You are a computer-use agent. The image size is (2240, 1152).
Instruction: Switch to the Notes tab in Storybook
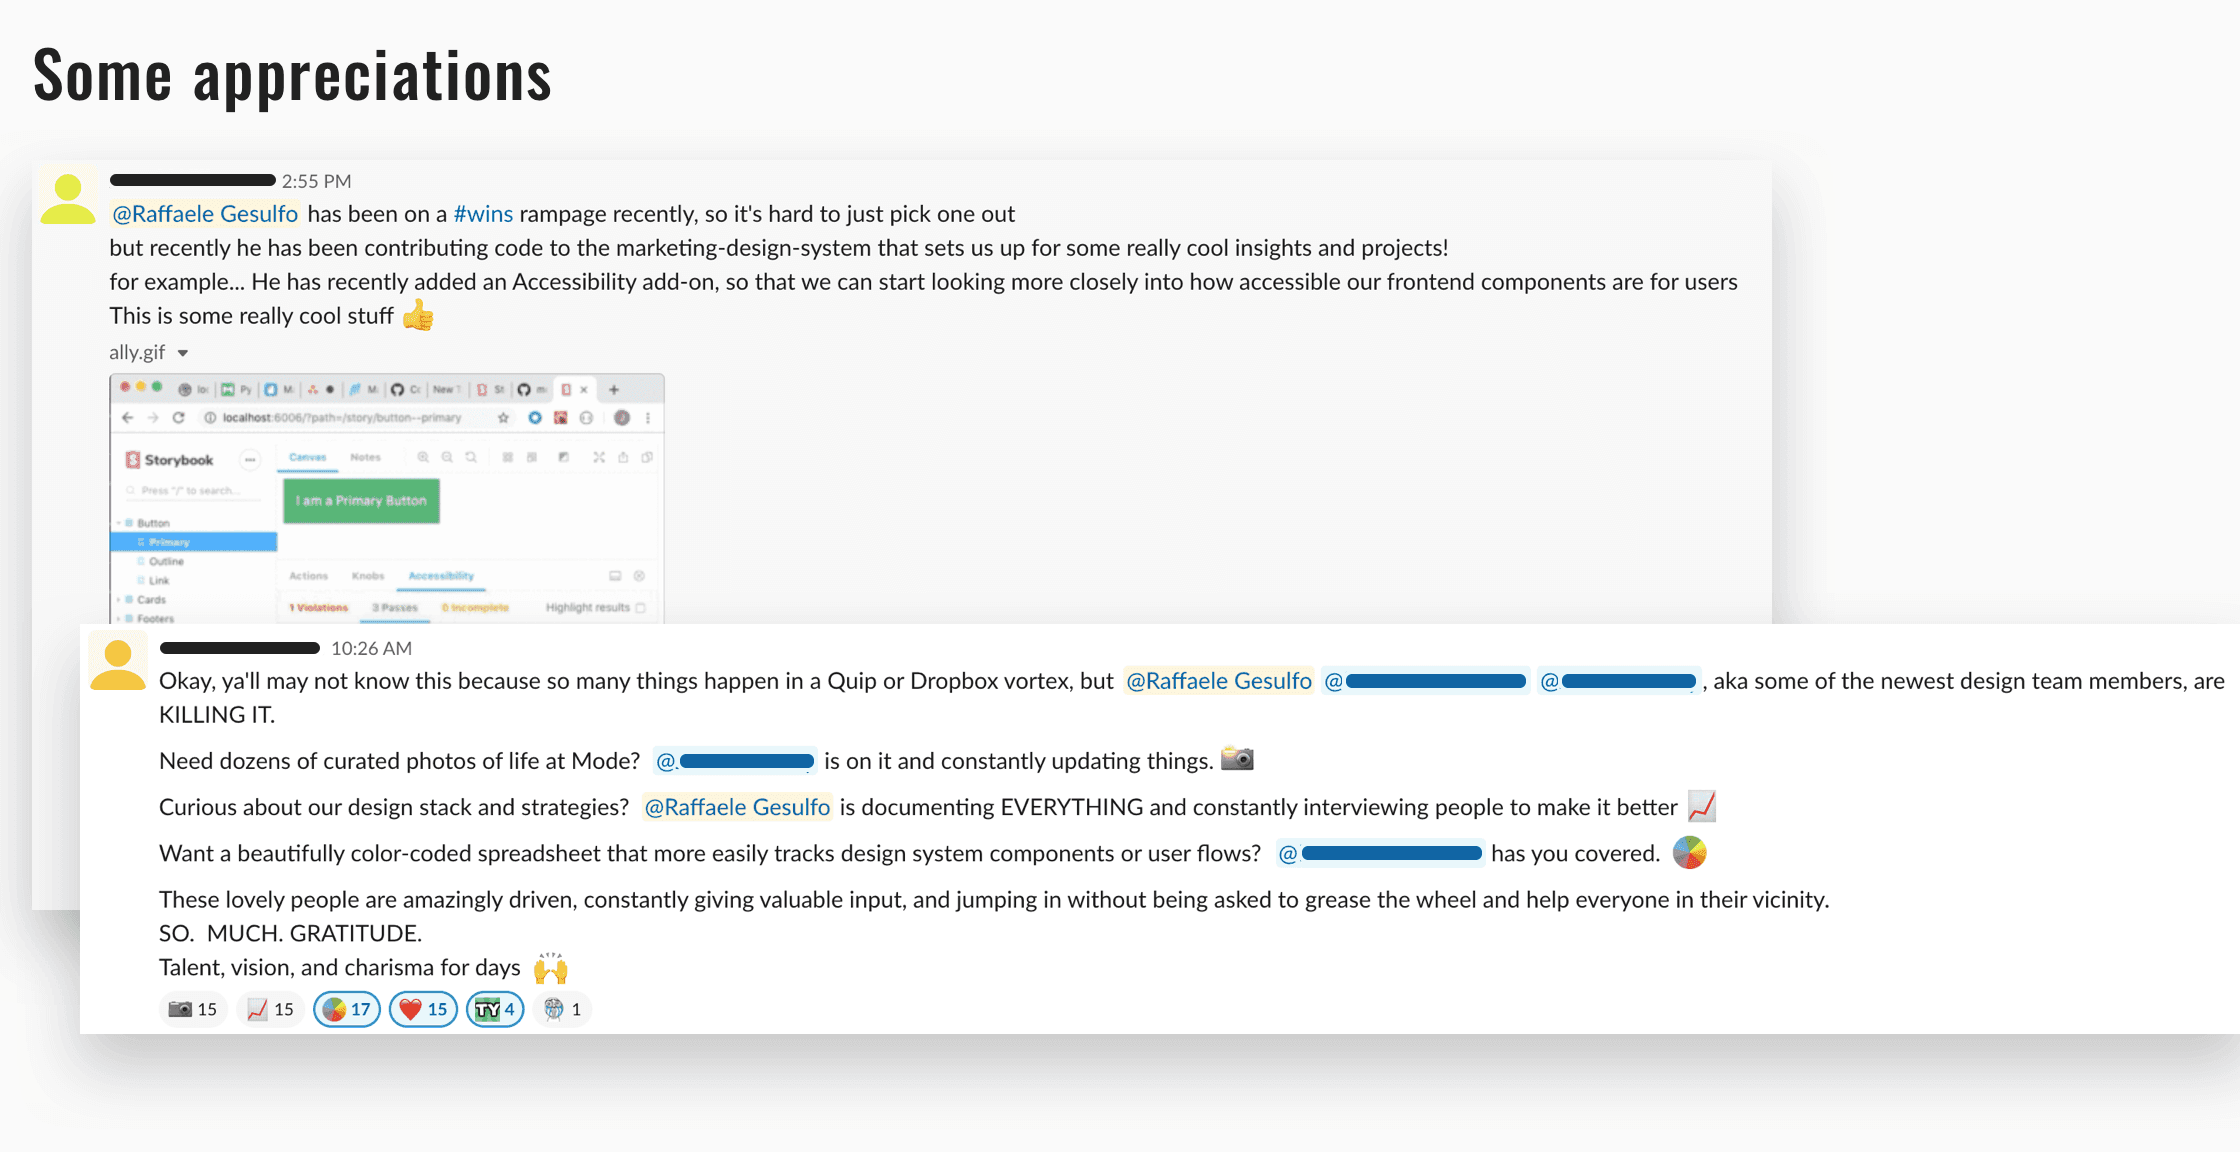pos(365,457)
